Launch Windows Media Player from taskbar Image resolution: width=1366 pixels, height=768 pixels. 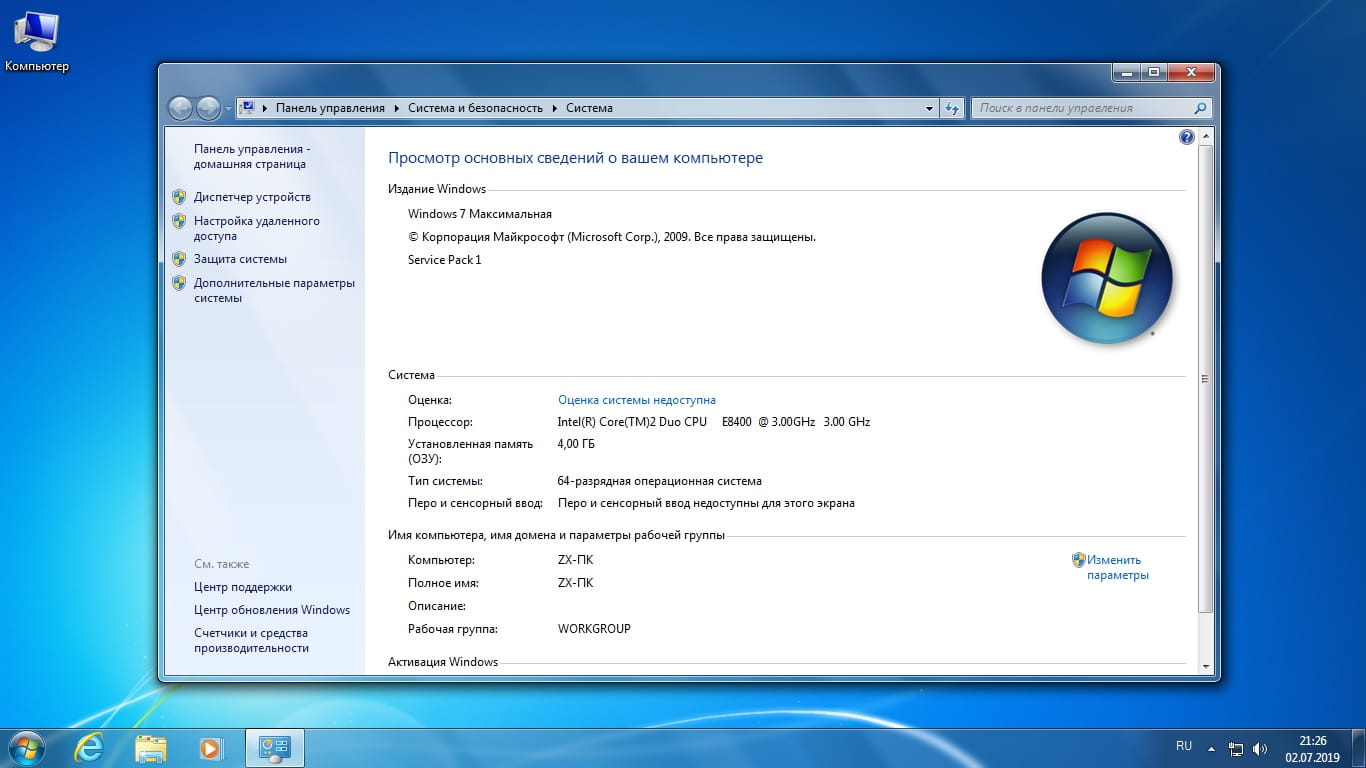coord(210,747)
